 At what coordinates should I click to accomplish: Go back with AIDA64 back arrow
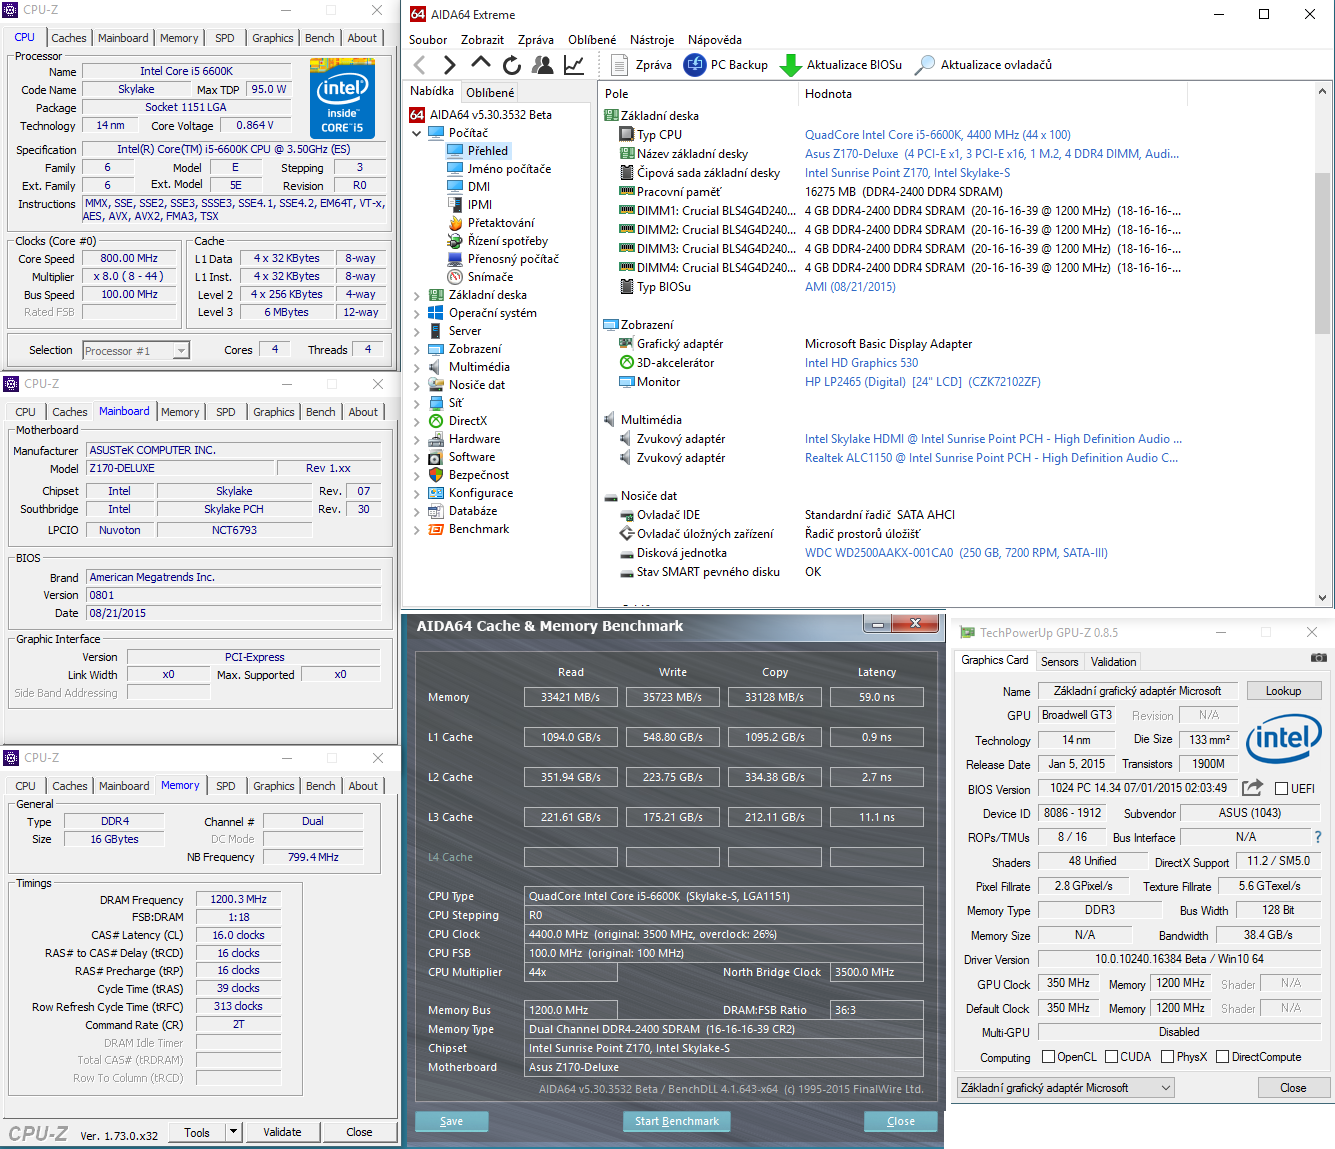[420, 65]
